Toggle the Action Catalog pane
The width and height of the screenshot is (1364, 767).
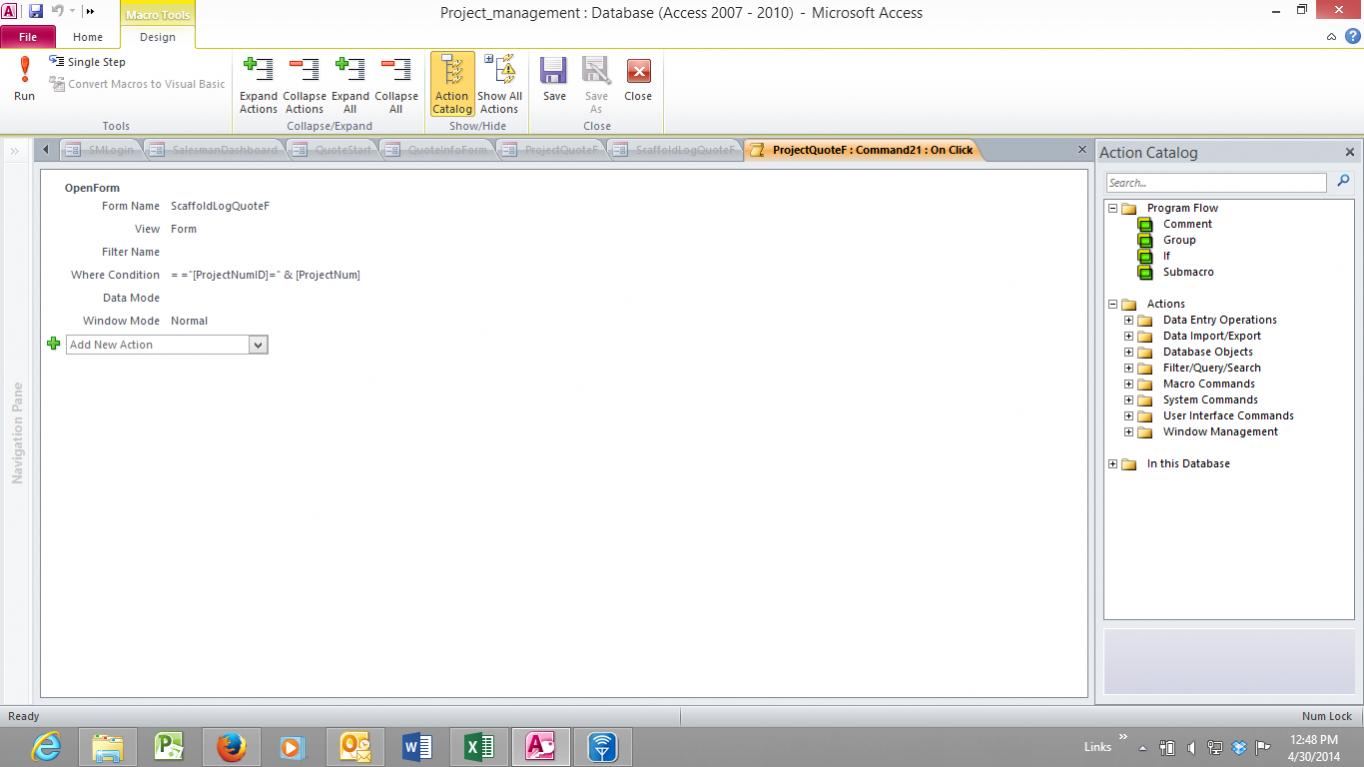click(452, 85)
